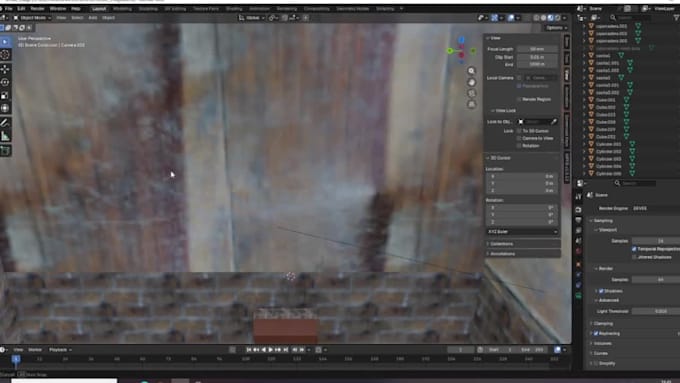Select the Move tool in the left toolbar
The height and width of the screenshot is (383, 680).
pos(5,69)
